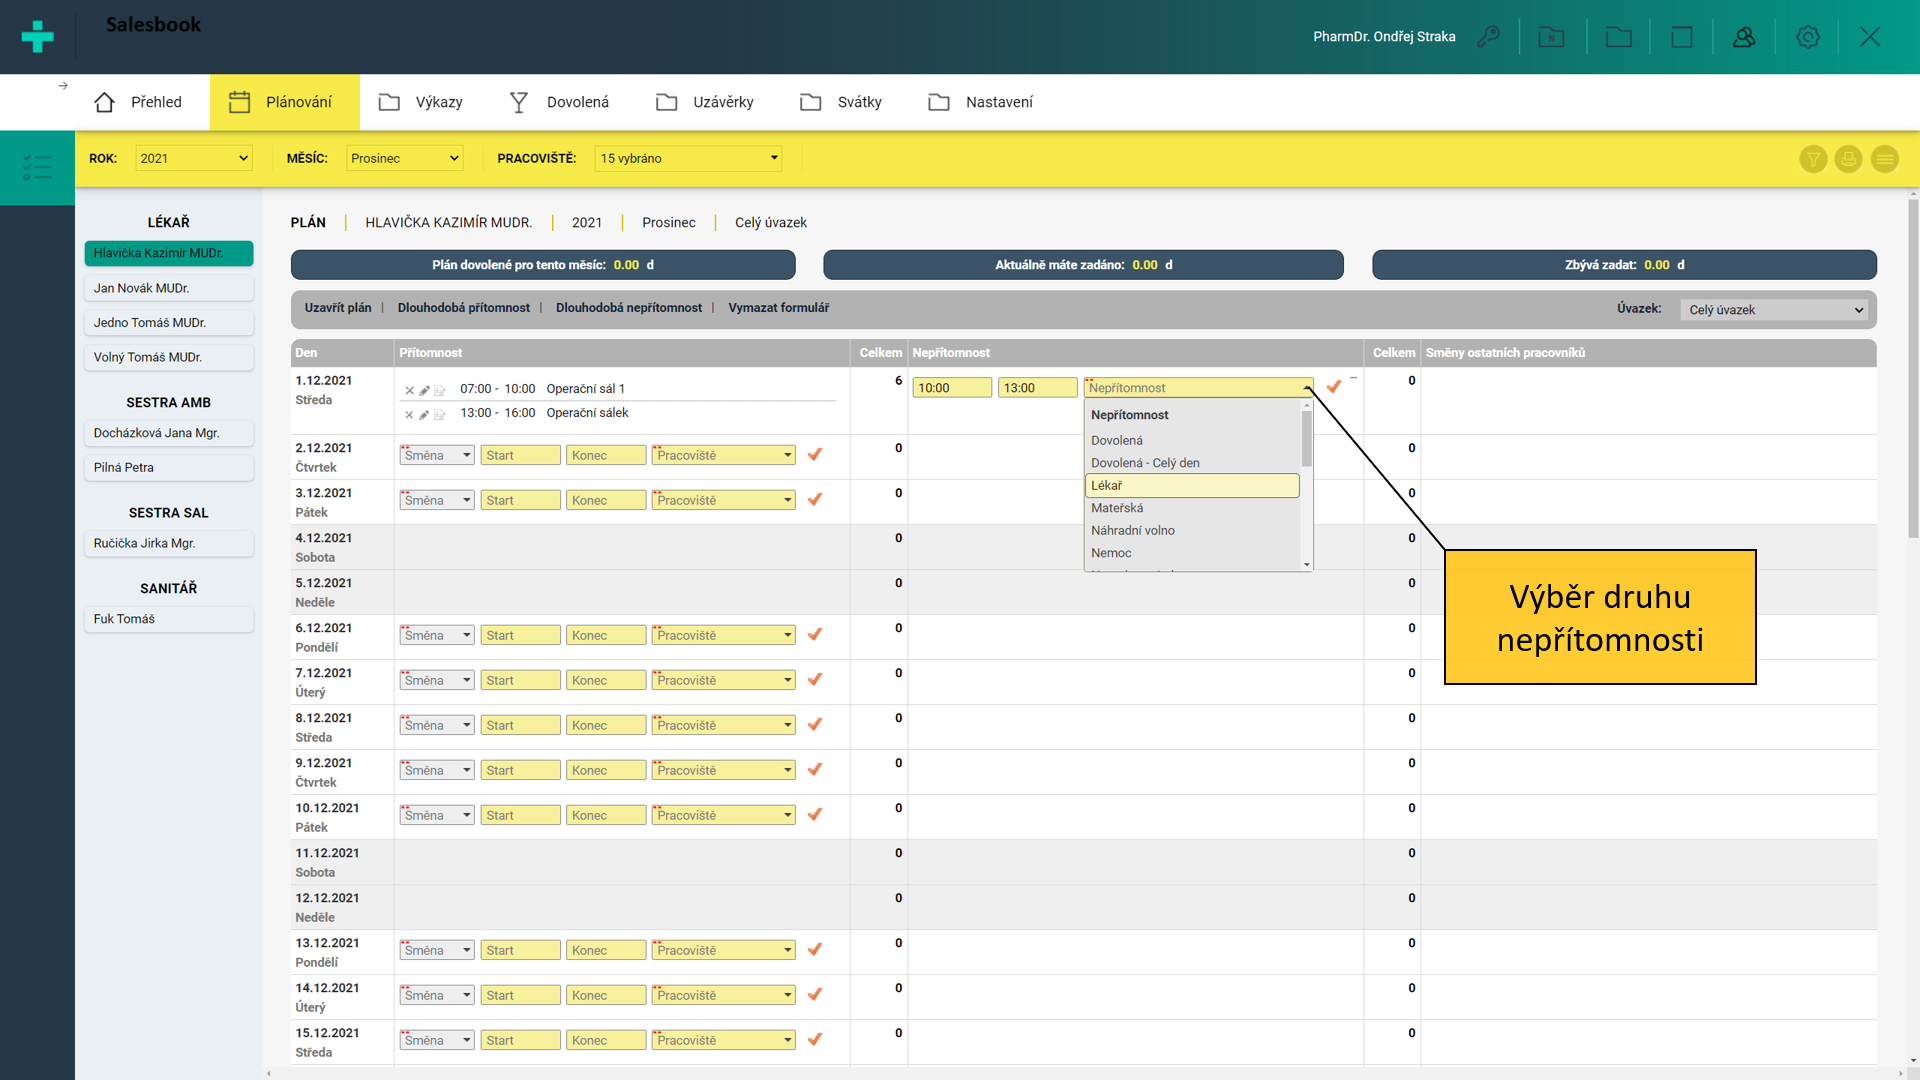Delete the 07:00 - 10:00 Operační sál 1 shift
The width and height of the screenshot is (1920, 1080).
click(x=409, y=390)
